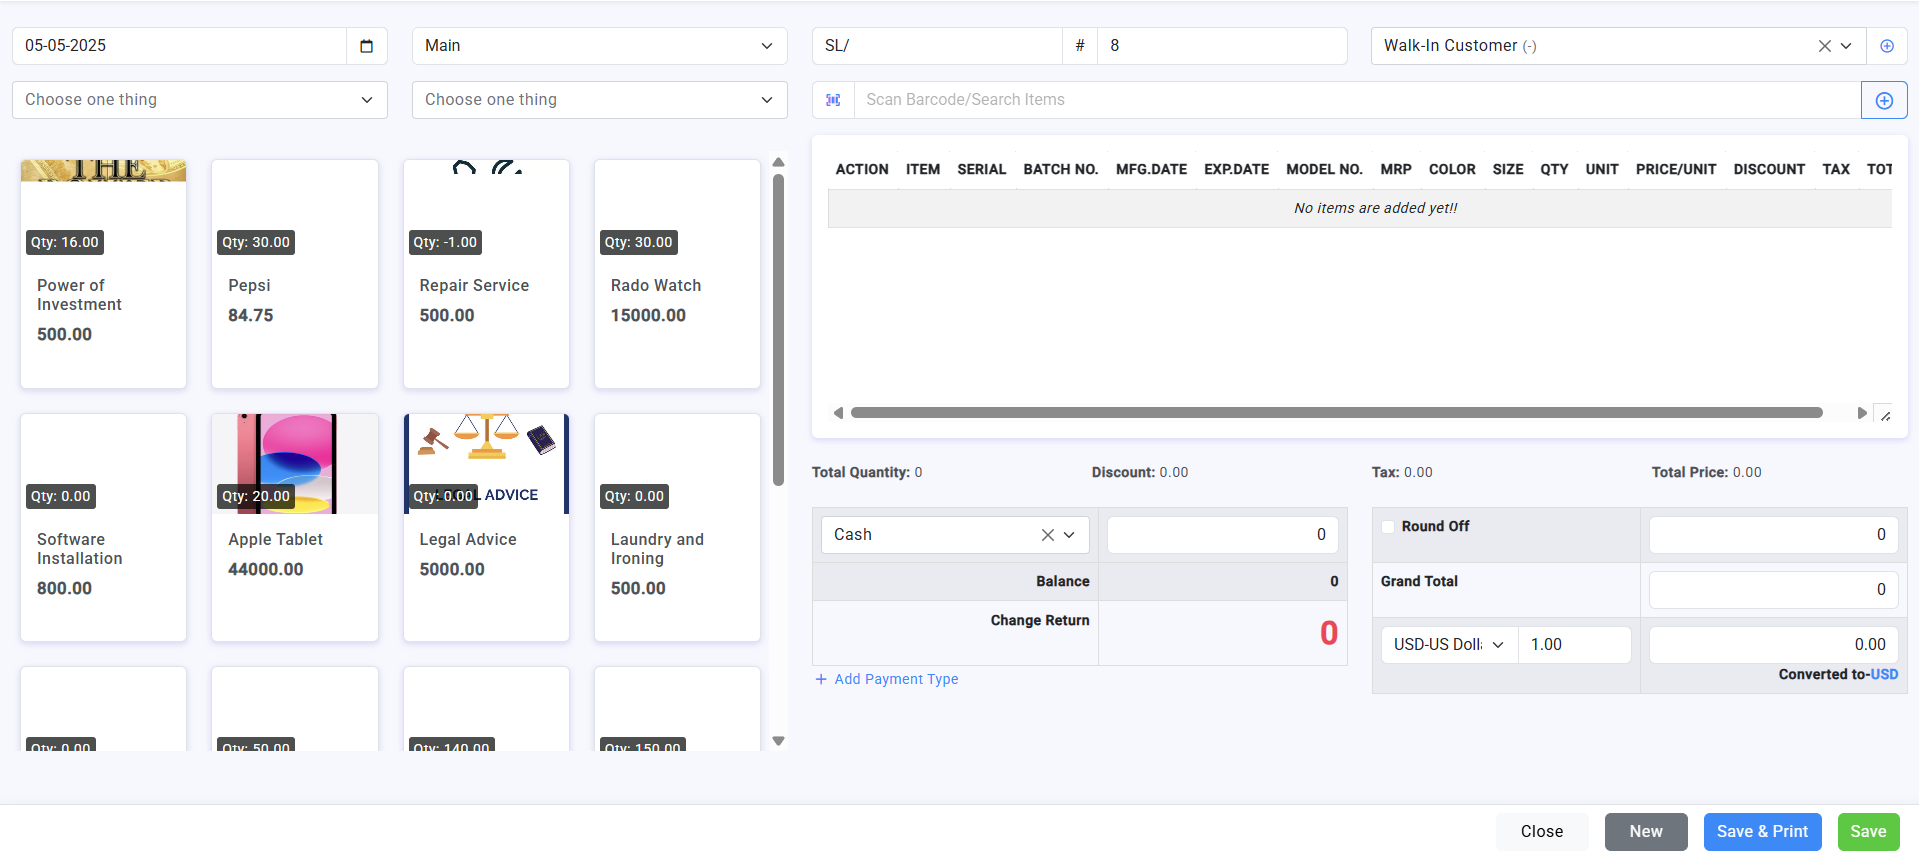The image size is (1919, 858).
Task: Open the date picker calendar icon
Action: 366,46
